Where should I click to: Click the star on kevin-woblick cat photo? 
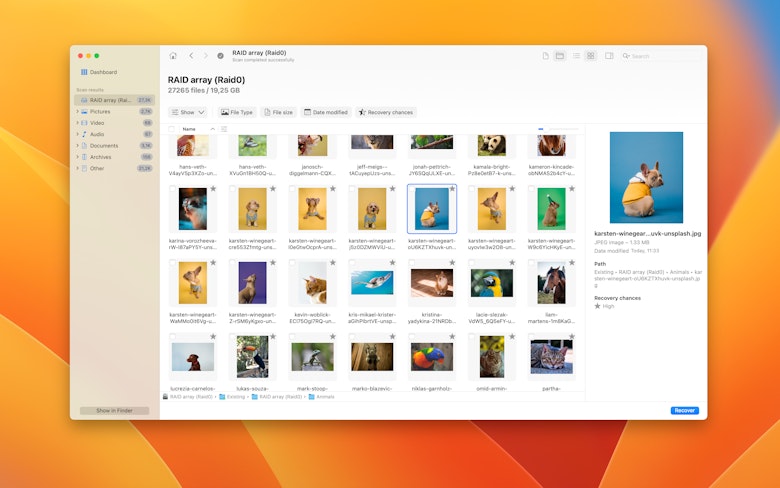point(333,262)
